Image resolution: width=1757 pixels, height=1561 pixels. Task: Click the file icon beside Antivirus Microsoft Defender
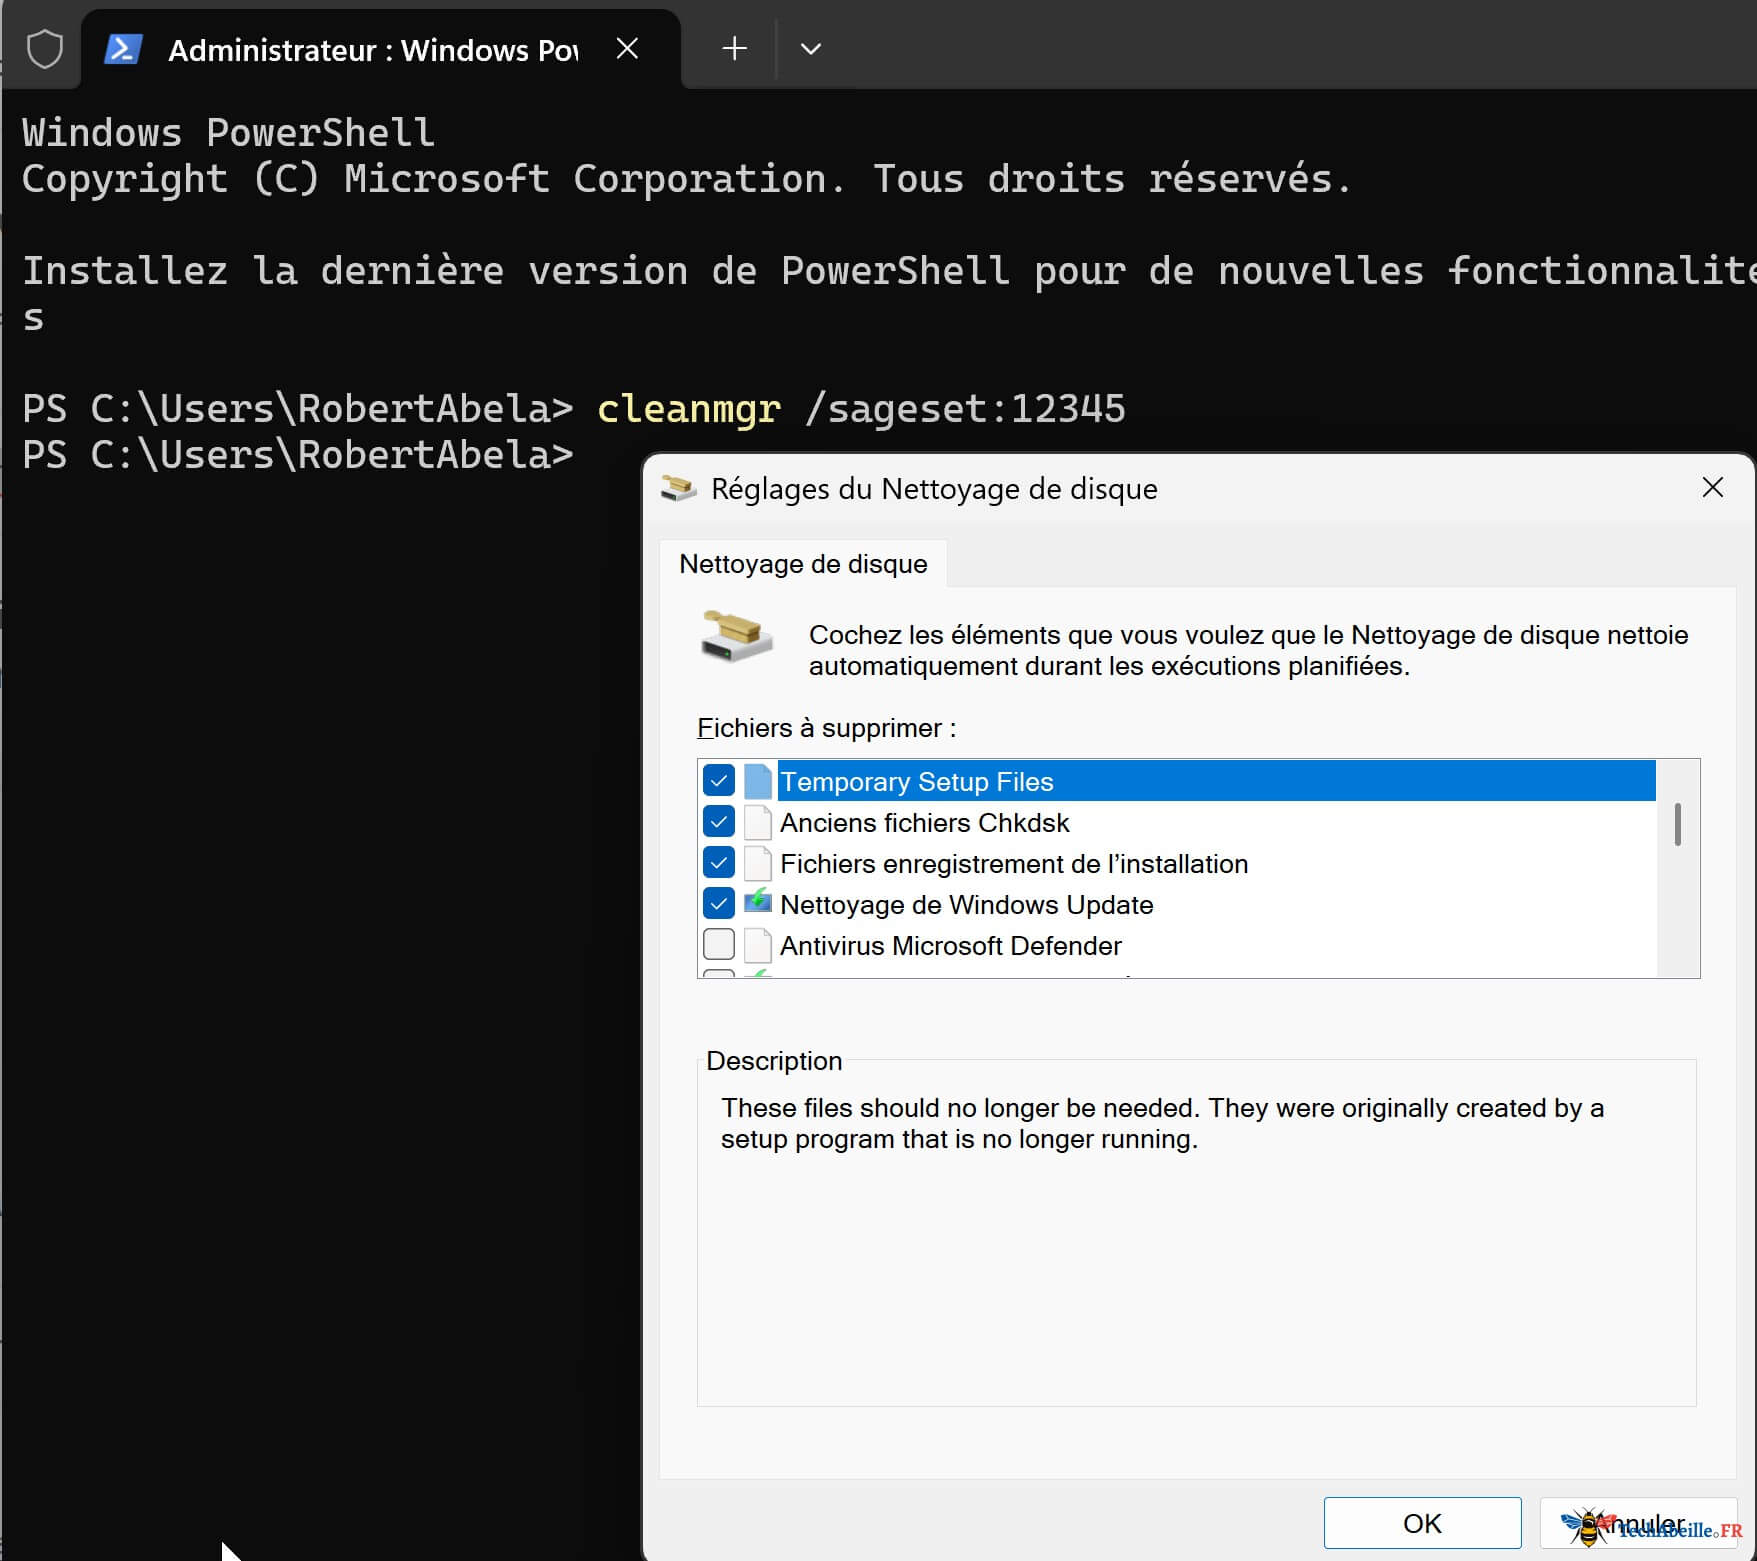click(757, 944)
